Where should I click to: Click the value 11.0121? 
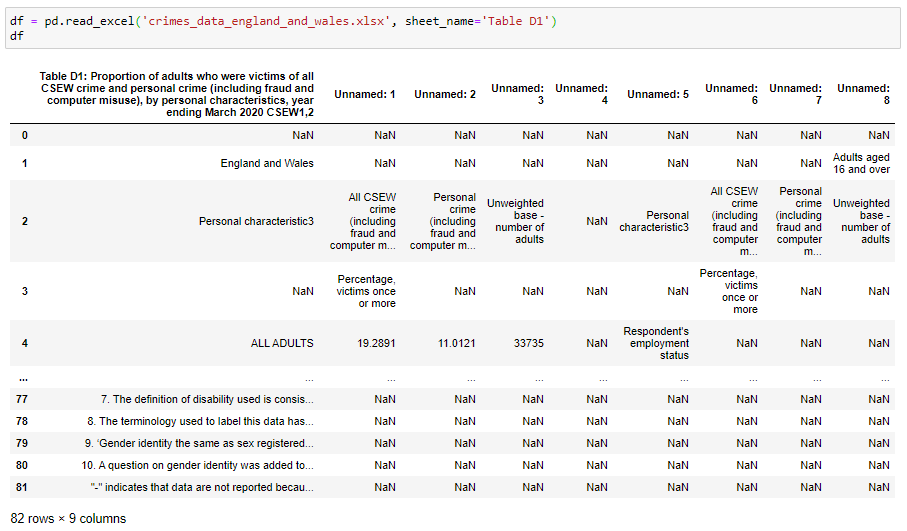pos(456,344)
